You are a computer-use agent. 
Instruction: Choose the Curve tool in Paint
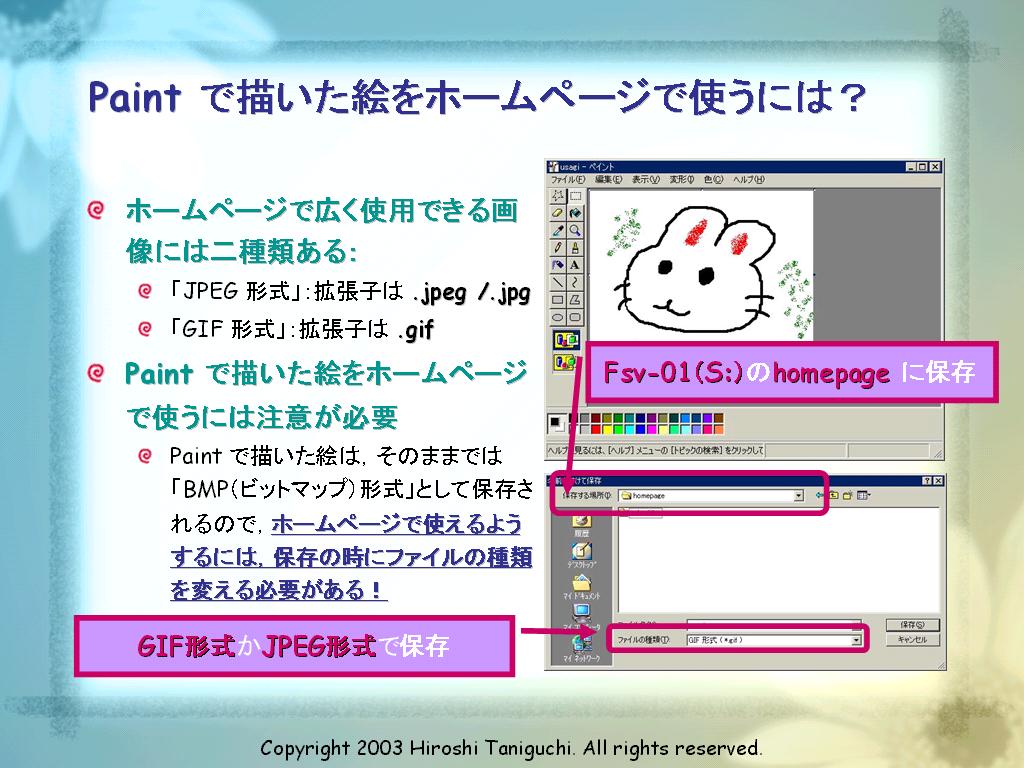575,283
